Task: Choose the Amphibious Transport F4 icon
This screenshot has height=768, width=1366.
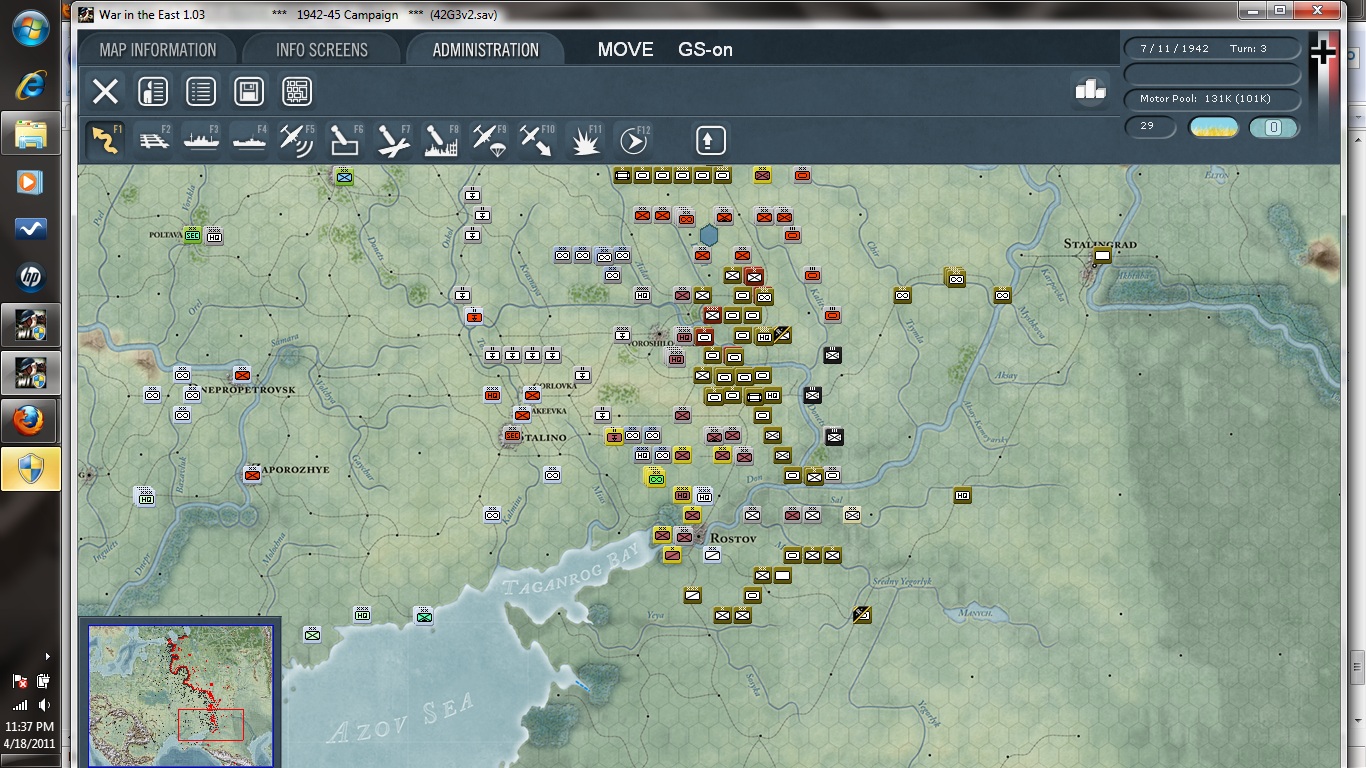Action: coord(250,139)
